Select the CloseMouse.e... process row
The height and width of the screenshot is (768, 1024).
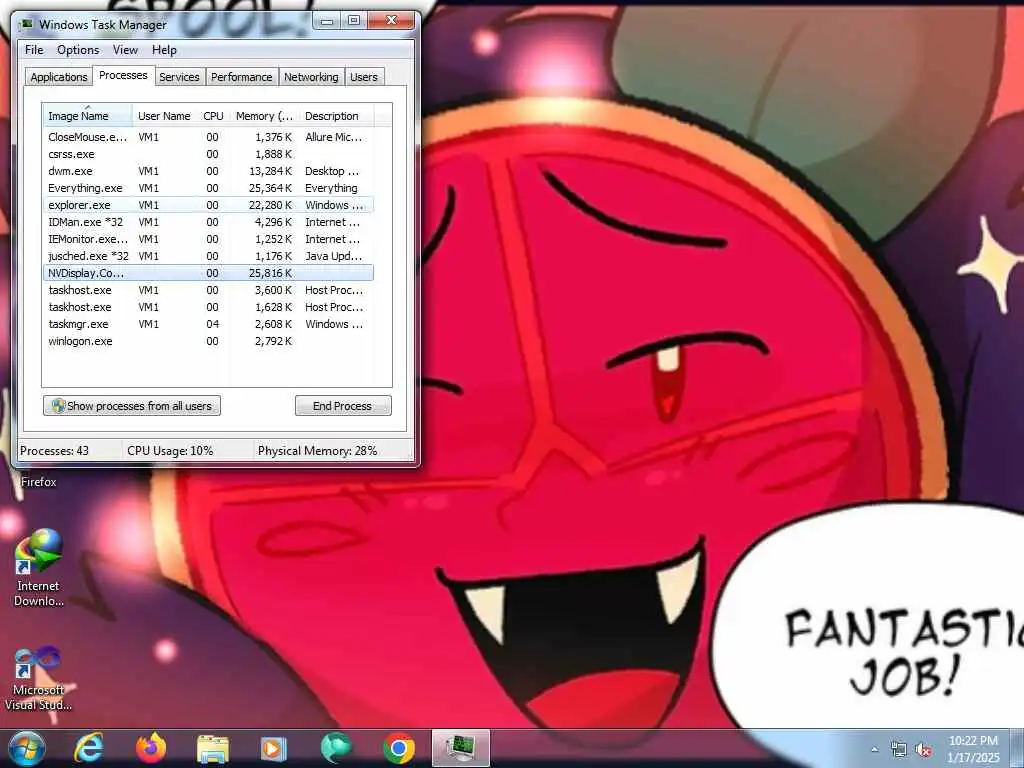click(x=208, y=137)
